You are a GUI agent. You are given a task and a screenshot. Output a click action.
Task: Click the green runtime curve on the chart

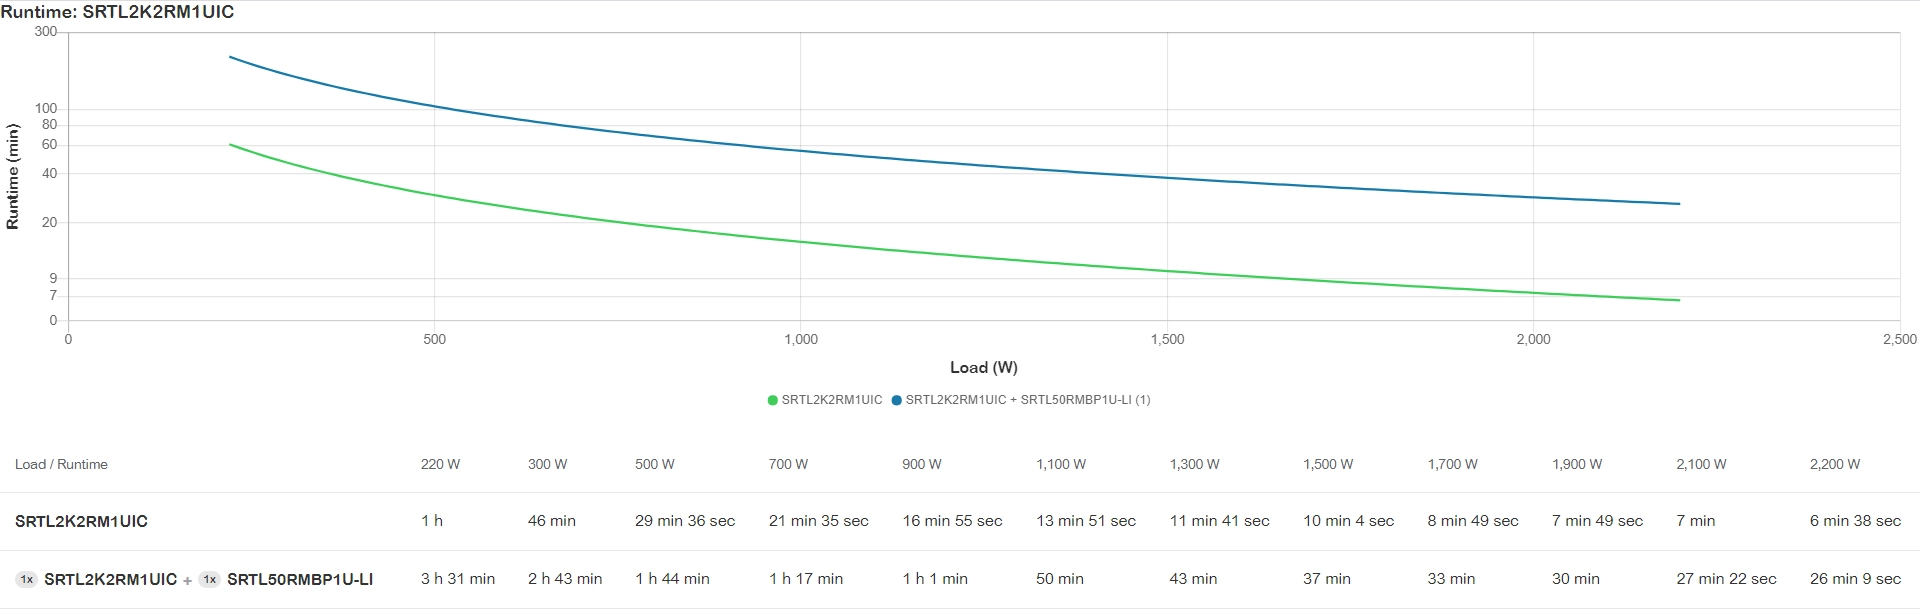[x=800, y=241]
